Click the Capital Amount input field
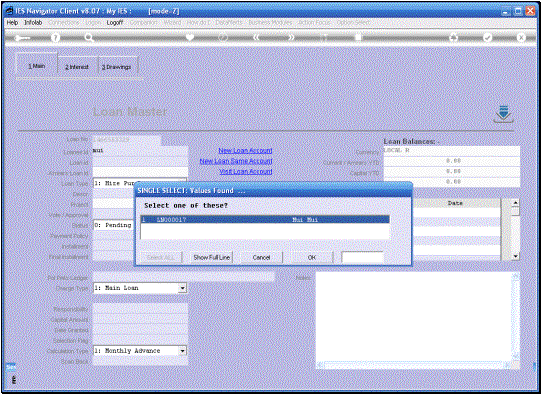Image resolution: width=541 pixels, height=394 pixels. point(140,319)
